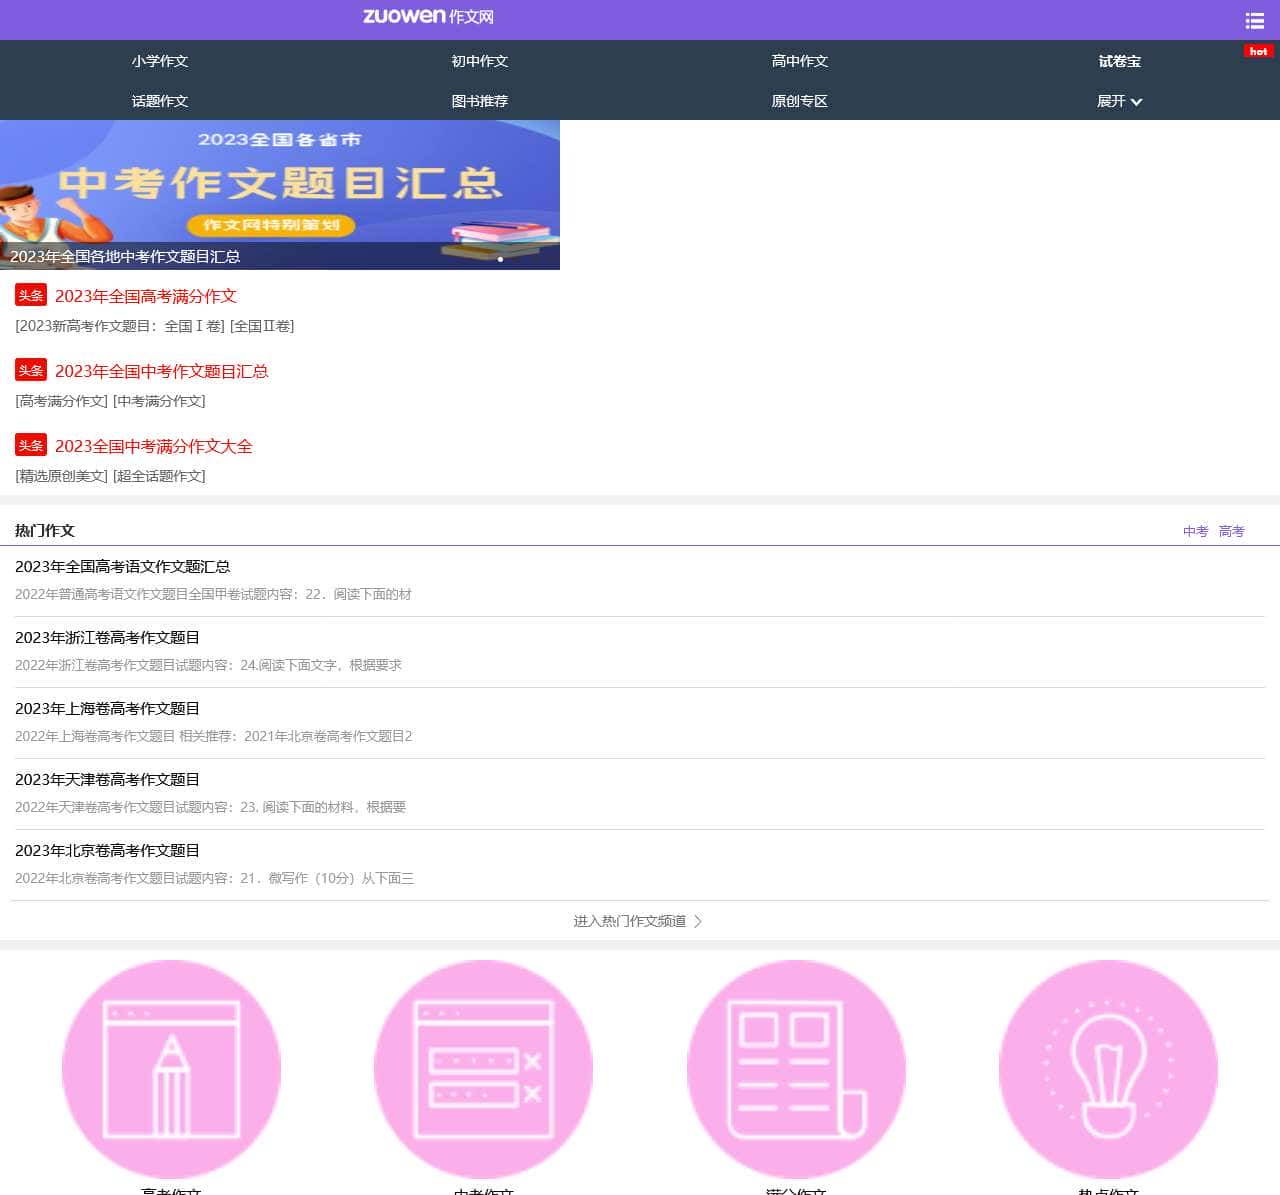This screenshot has height=1195, width=1280.
Task: Click the red hot badge beside 试卷宝
Action: pos(1256,52)
